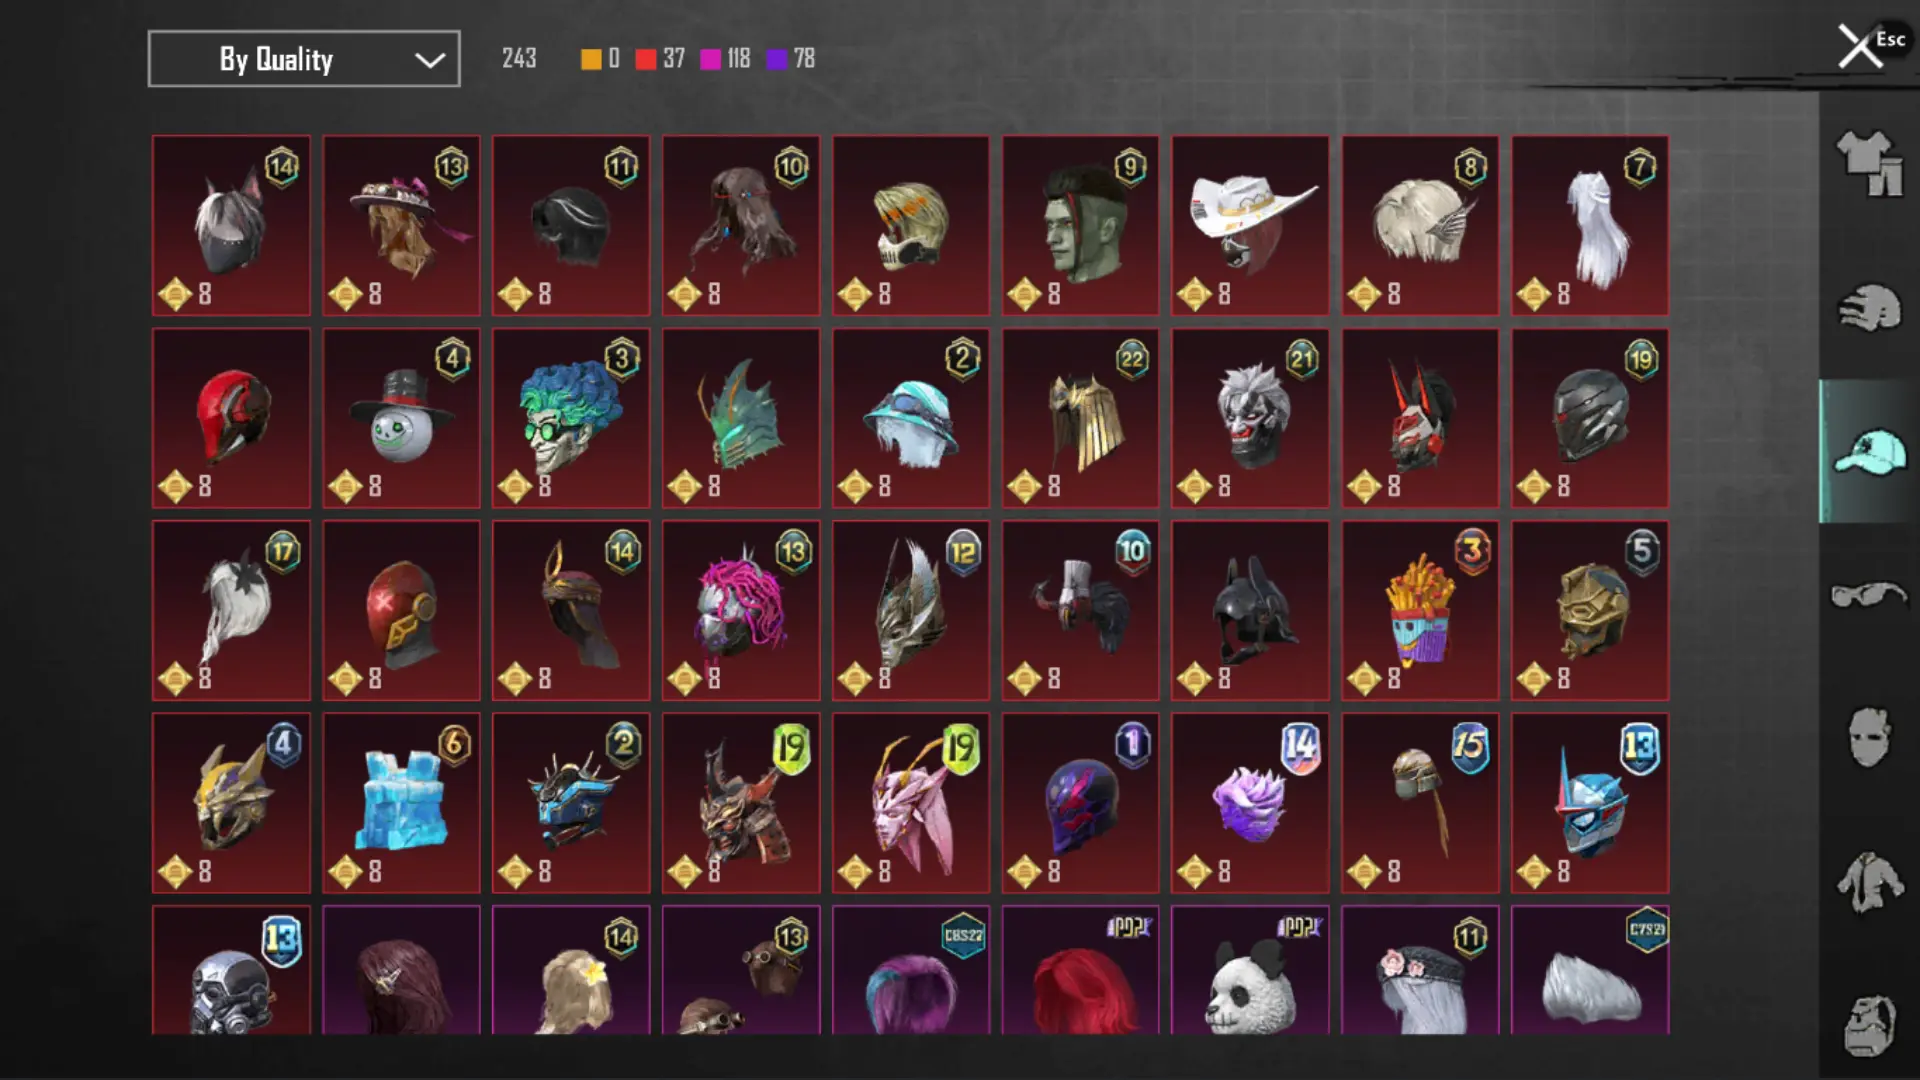The height and width of the screenshot is (1080, 1920).
Task: Select the snowman top hat item
Action: (401, 418)
